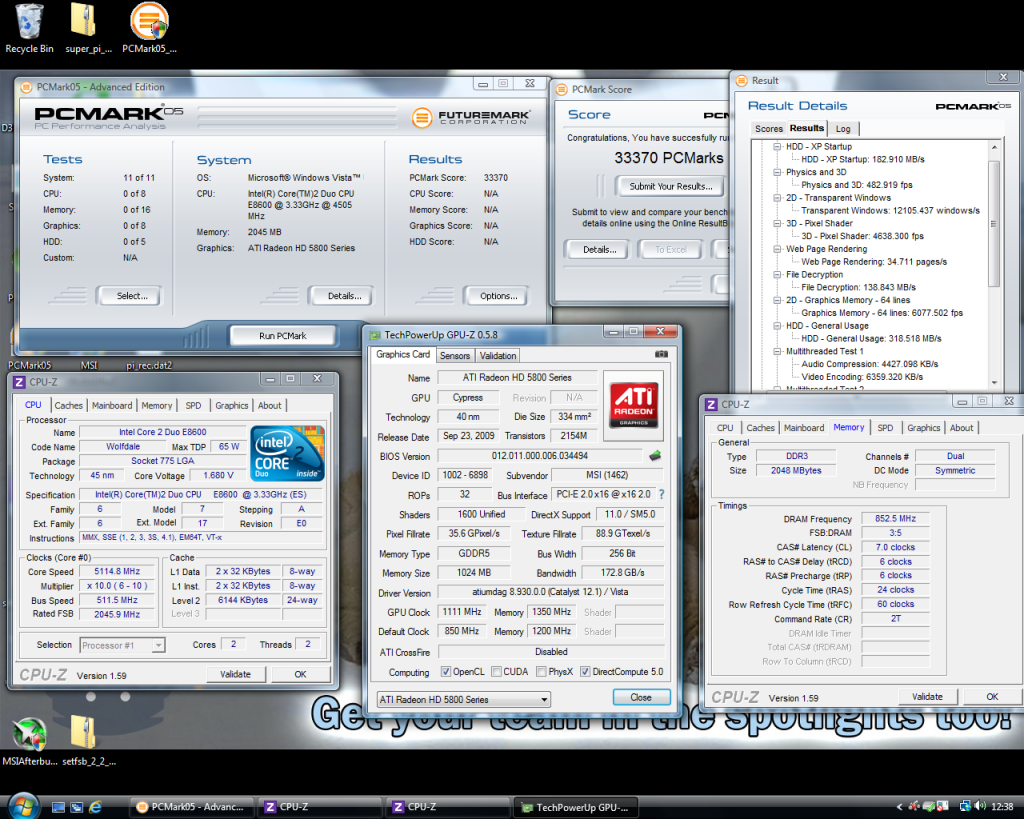Open the PCMark05 desktop shortcut icon
Screen dimensions: 1024x819
[149, 28]
